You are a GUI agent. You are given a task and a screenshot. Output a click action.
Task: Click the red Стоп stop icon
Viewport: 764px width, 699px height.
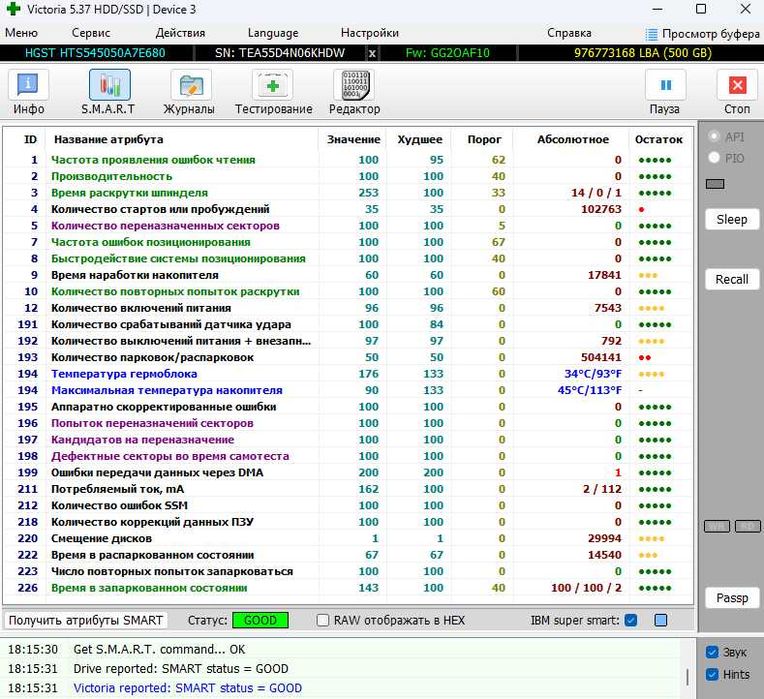737,85
